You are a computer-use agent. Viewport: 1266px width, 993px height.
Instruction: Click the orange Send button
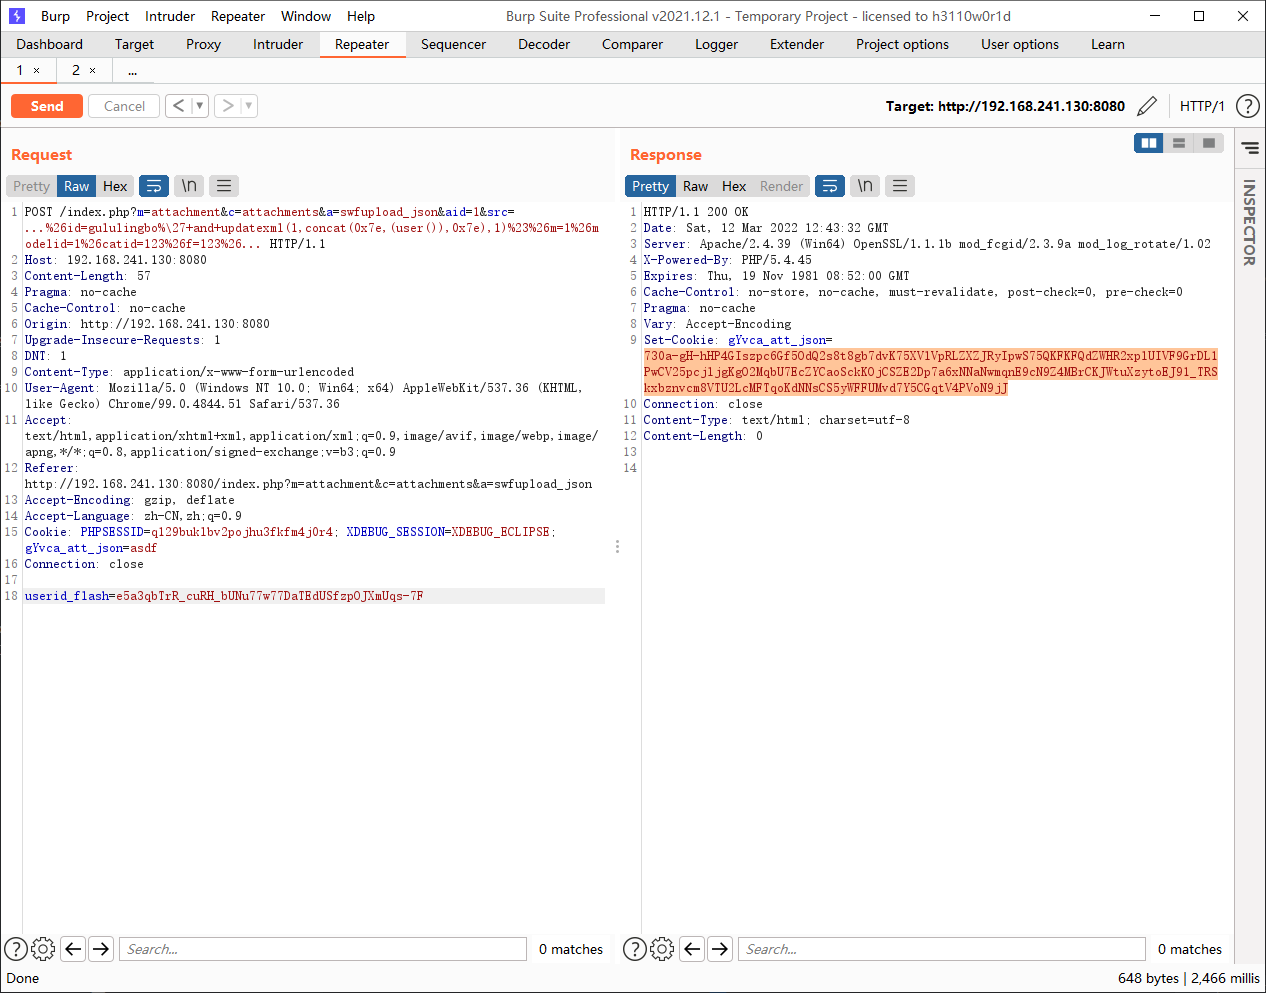[x=47, y=106]
